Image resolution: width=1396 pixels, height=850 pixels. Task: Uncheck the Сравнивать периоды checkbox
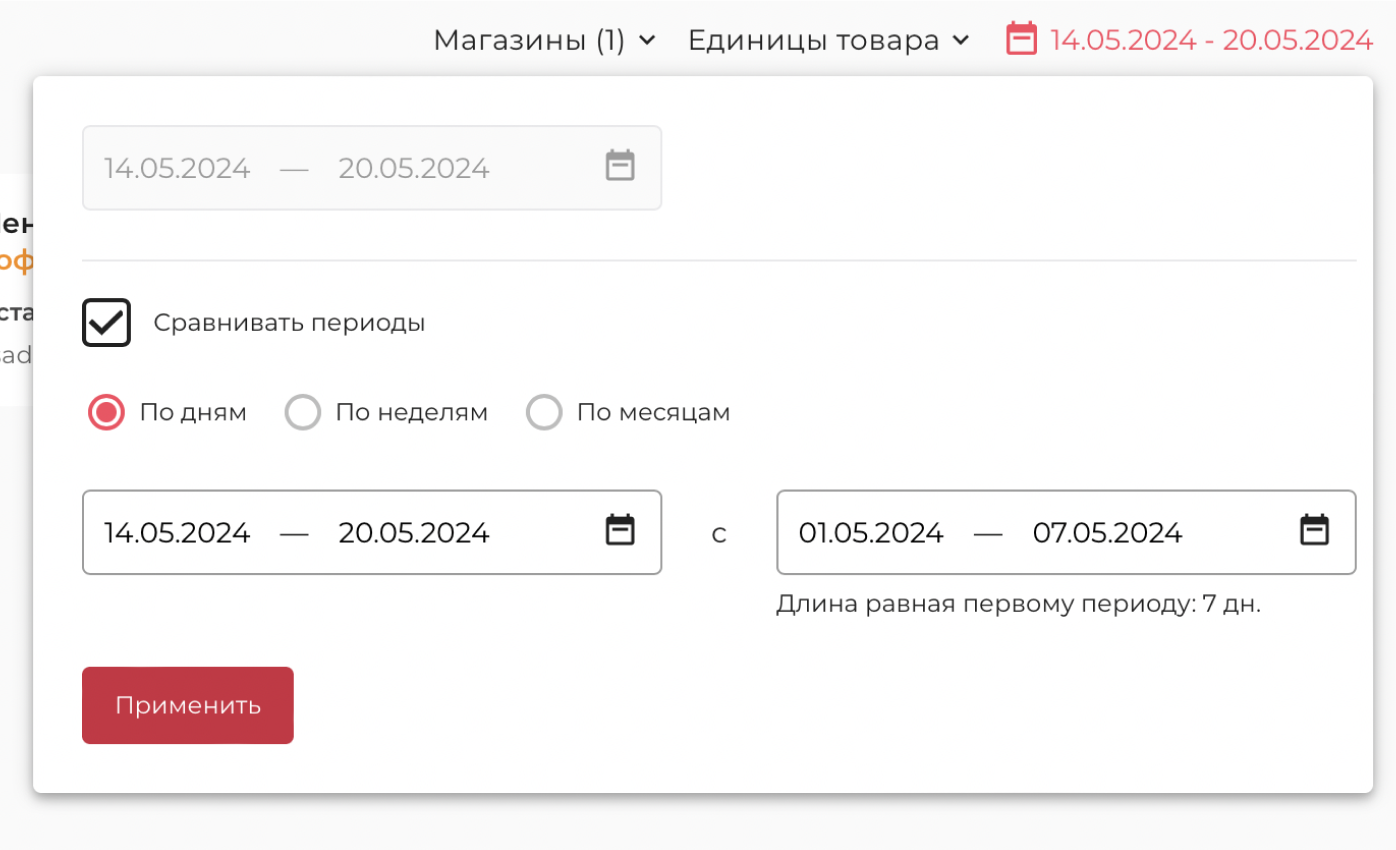[x=106, y=323]
